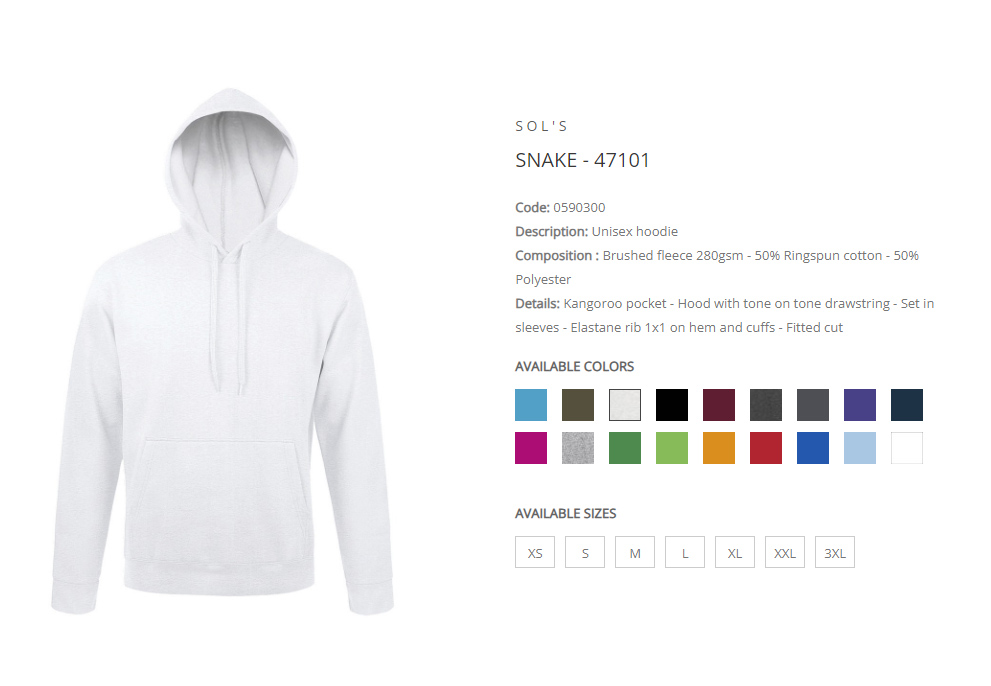The width and height of the screenshot is (991, 686).
Task: Click the white hoodie product image
Action: point(222,351)
